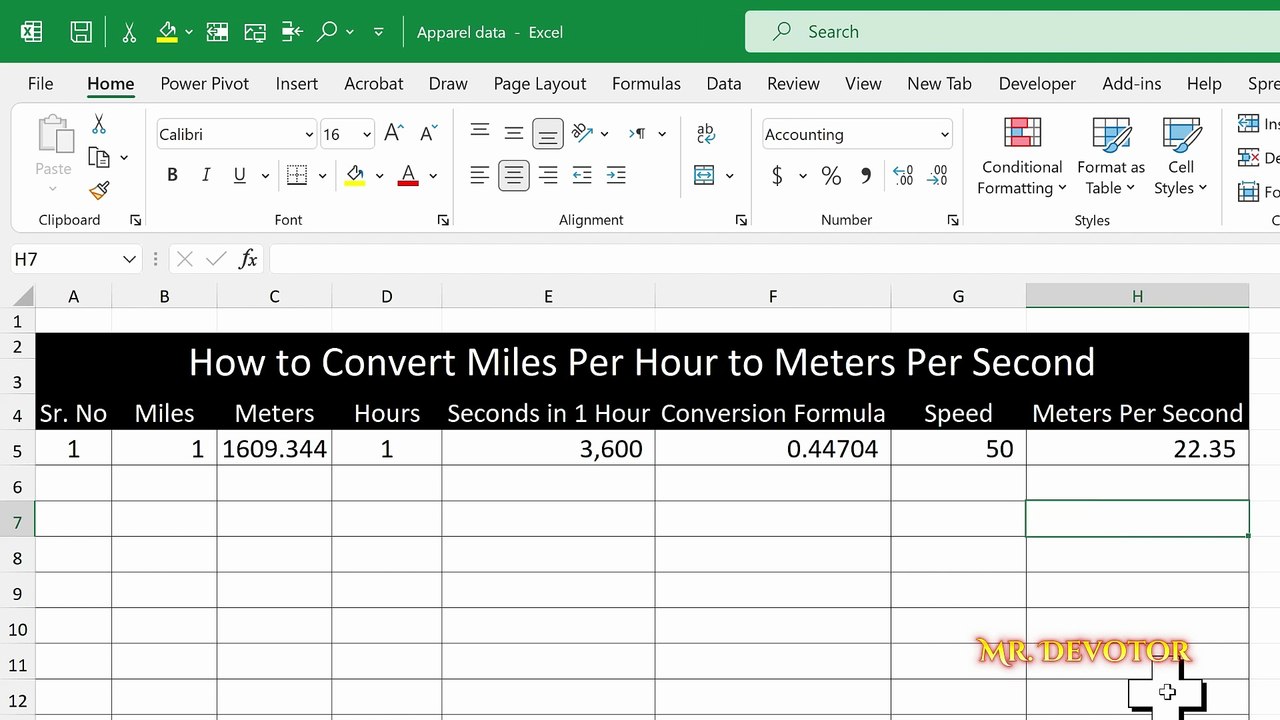This screenshot has width=1280, height=720.
Task: Toggle Align Left button
Action: 480,176
